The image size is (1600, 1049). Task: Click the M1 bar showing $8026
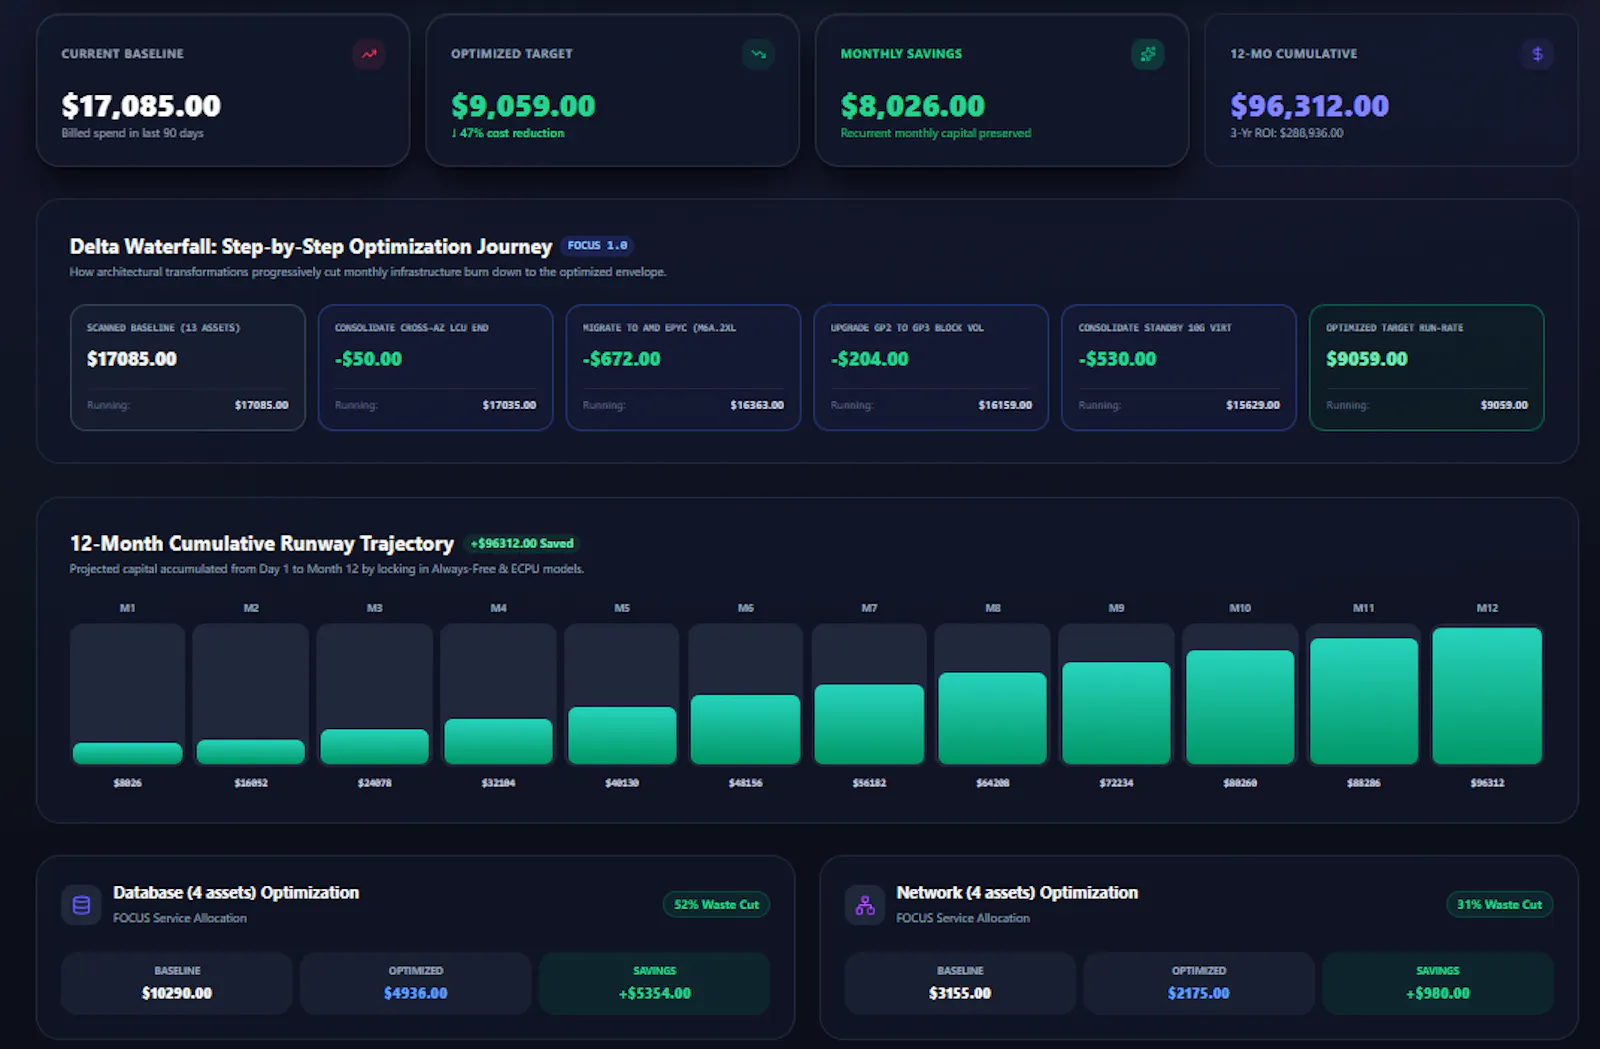point(128,754)
